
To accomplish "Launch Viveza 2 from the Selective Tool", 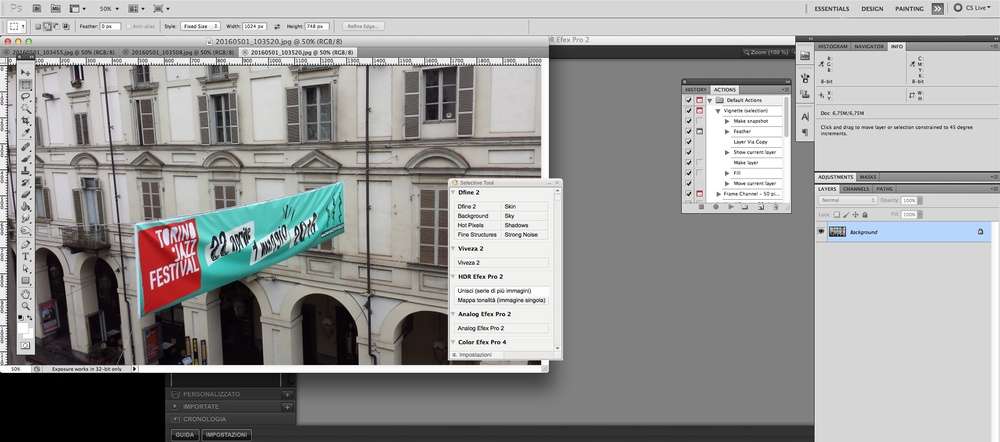I will (x=470, y=262).
